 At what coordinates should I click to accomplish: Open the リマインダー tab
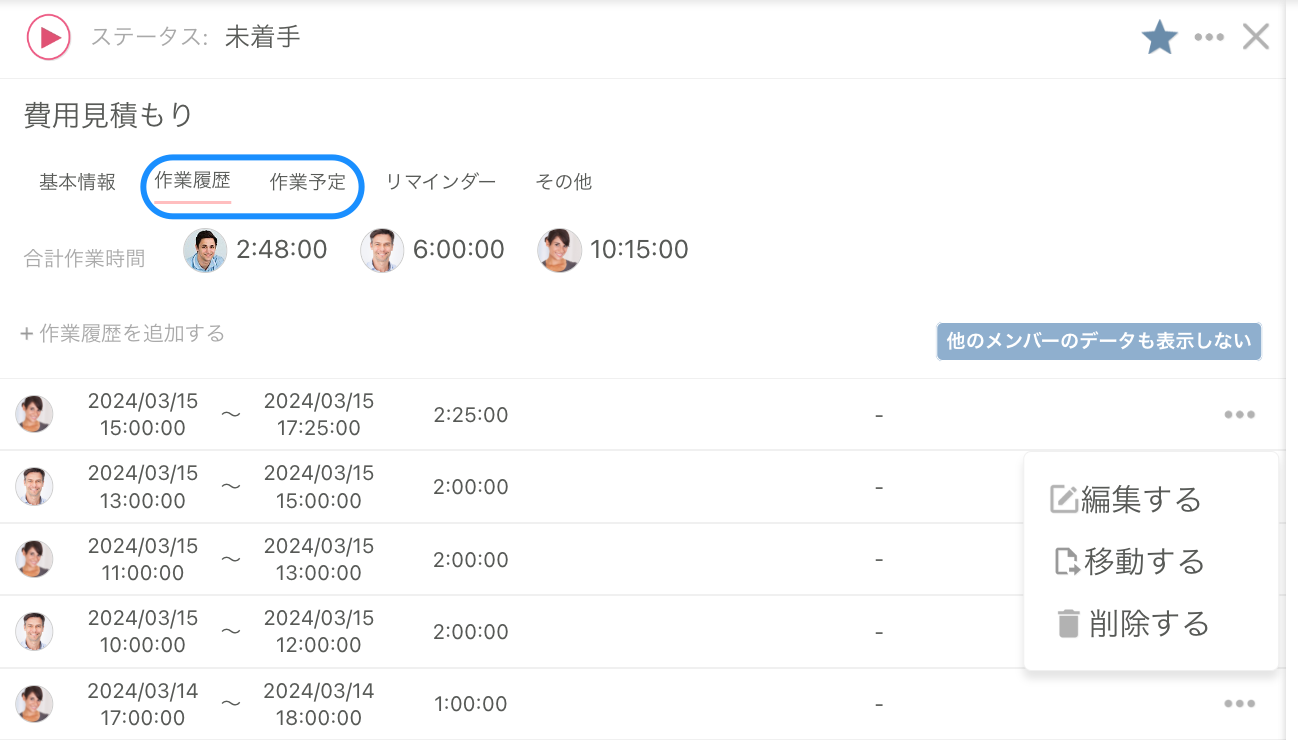[x=440, y=181]
